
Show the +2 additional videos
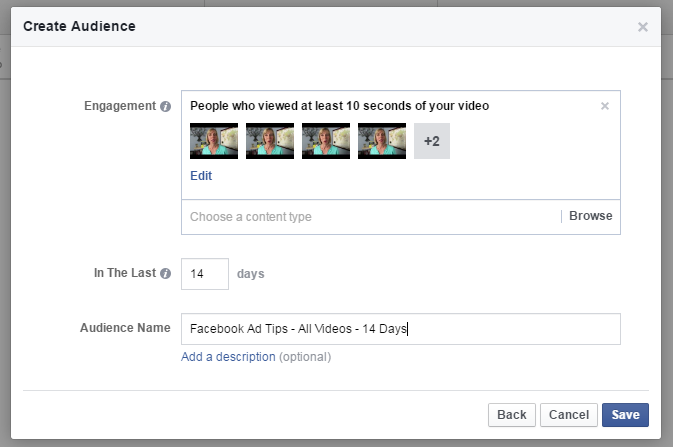pos(432,141)
